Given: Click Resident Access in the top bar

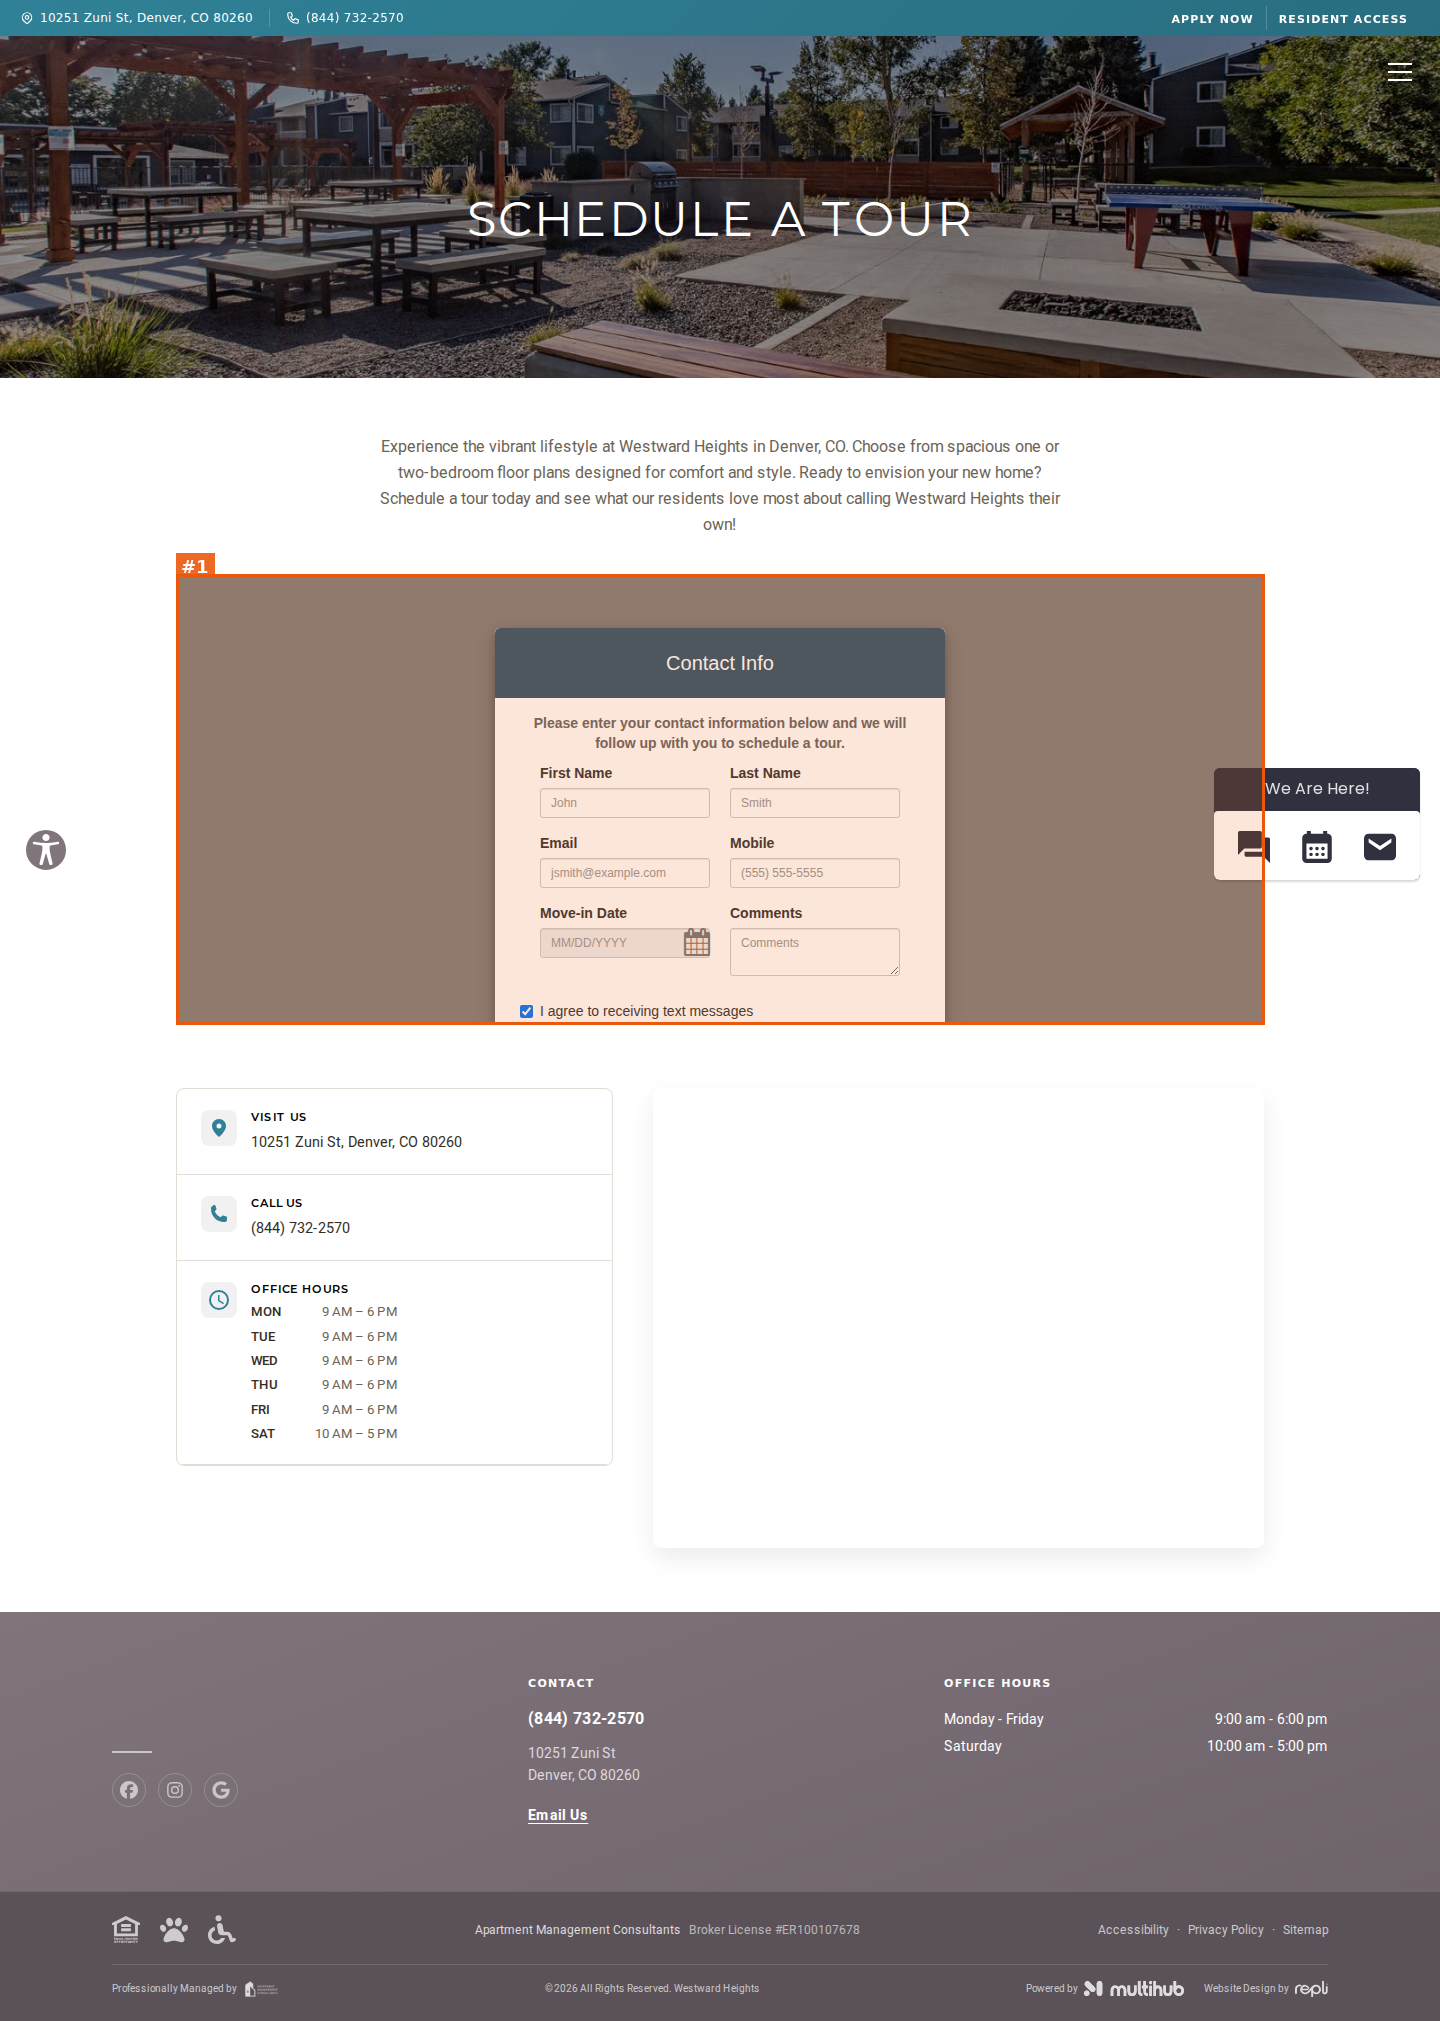Looking at the screenshot, I should click(1343, 19).
